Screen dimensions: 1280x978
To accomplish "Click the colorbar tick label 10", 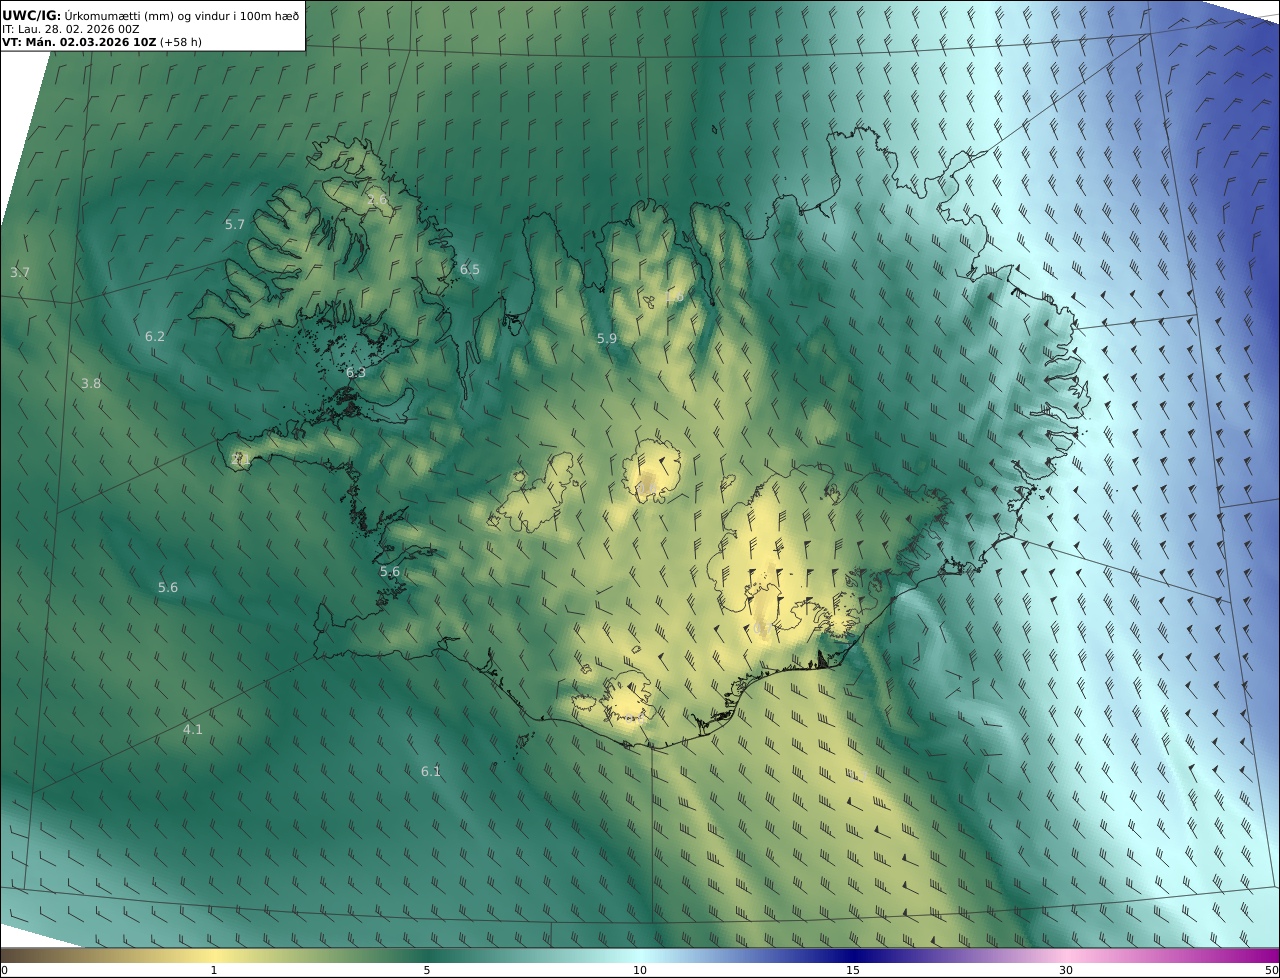I will tap(640, 970).
